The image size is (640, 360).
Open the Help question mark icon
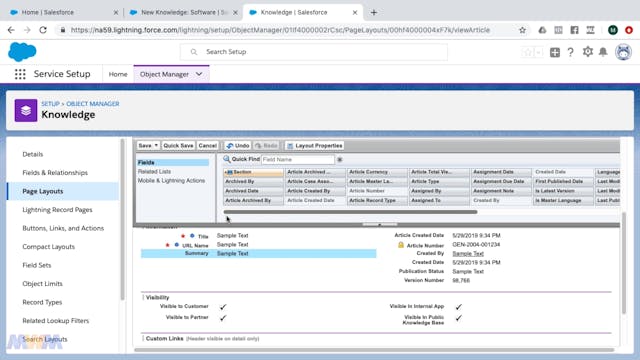(x=571, y=52)
